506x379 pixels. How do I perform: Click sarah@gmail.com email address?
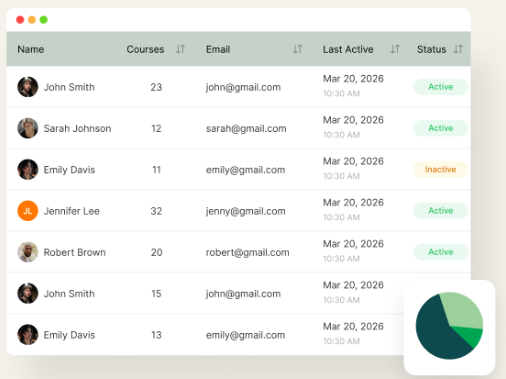[x=246, y=129]
